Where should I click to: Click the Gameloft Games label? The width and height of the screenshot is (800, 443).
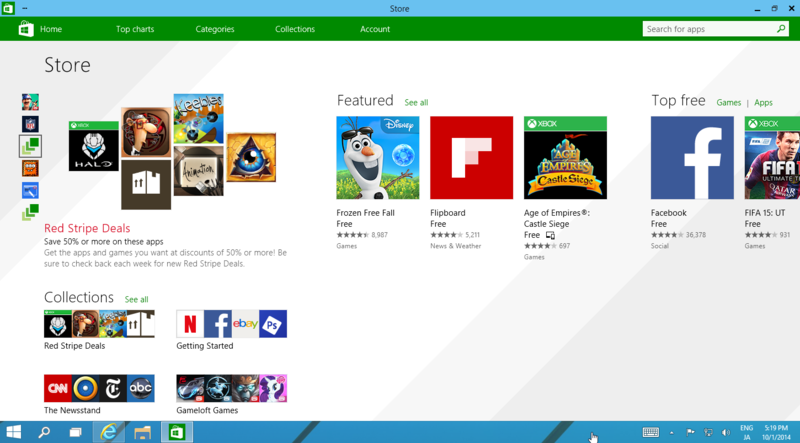[x=207, y=410]
